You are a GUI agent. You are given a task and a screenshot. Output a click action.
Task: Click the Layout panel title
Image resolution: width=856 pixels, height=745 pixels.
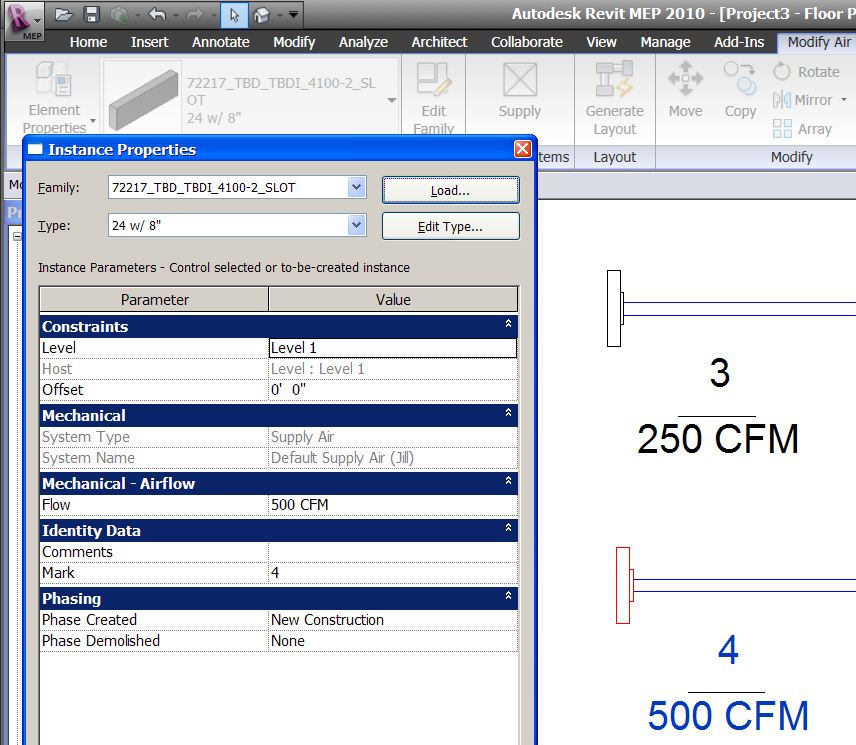click(615, 157)
